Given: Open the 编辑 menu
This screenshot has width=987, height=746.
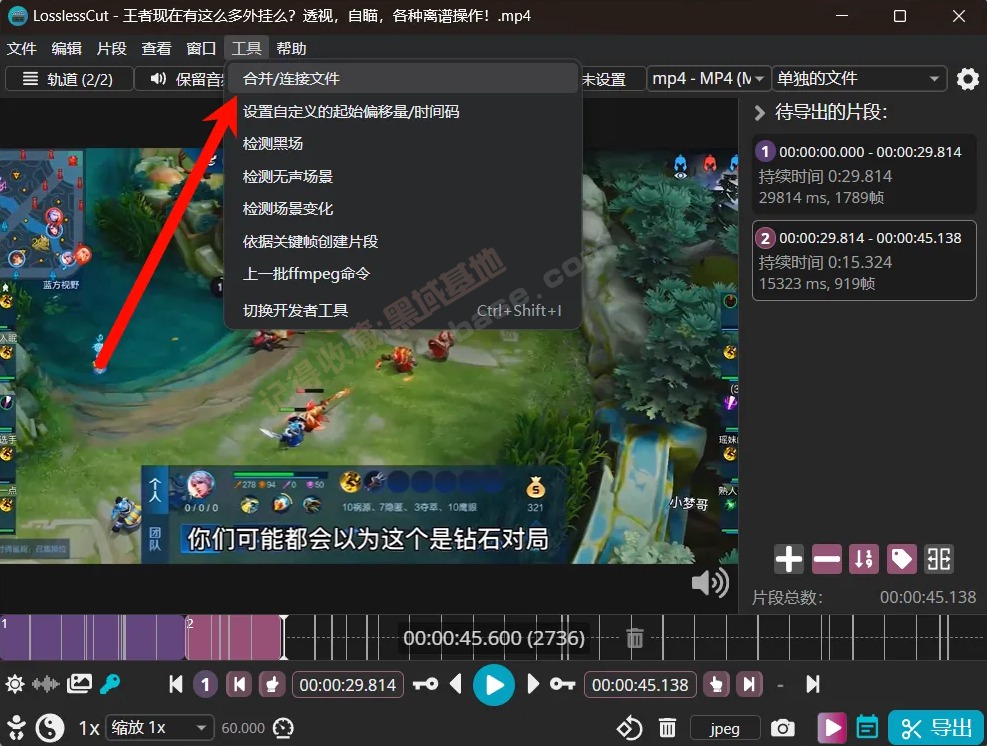Looking at the screenshot, I should pos(67,48).
